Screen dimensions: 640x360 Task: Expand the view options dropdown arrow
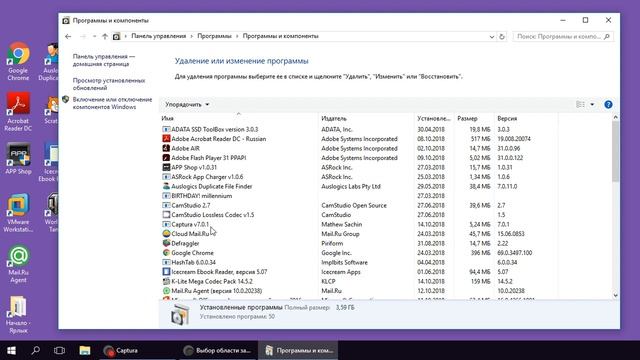point(592,104)
